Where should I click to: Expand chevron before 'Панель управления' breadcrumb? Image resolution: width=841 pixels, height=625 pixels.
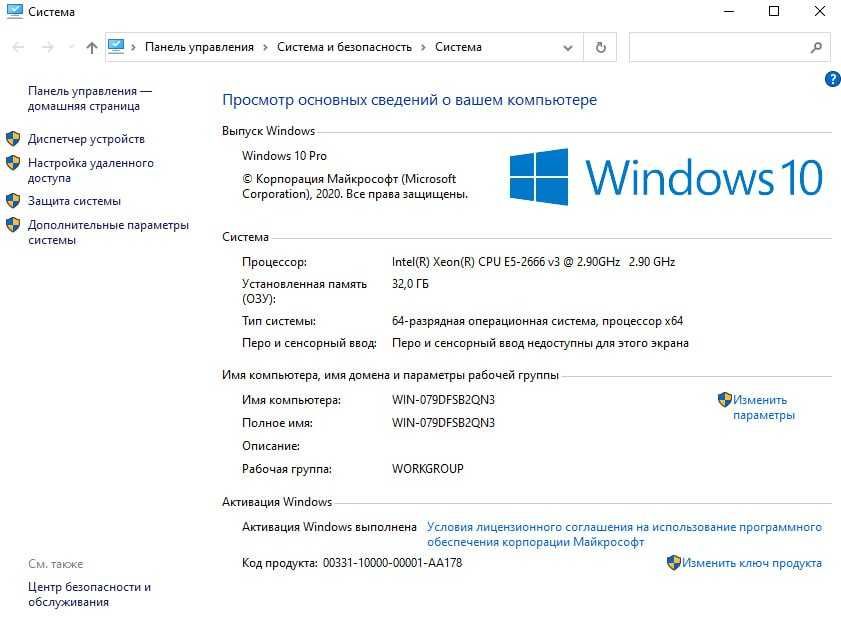click(x=133, y=47)
